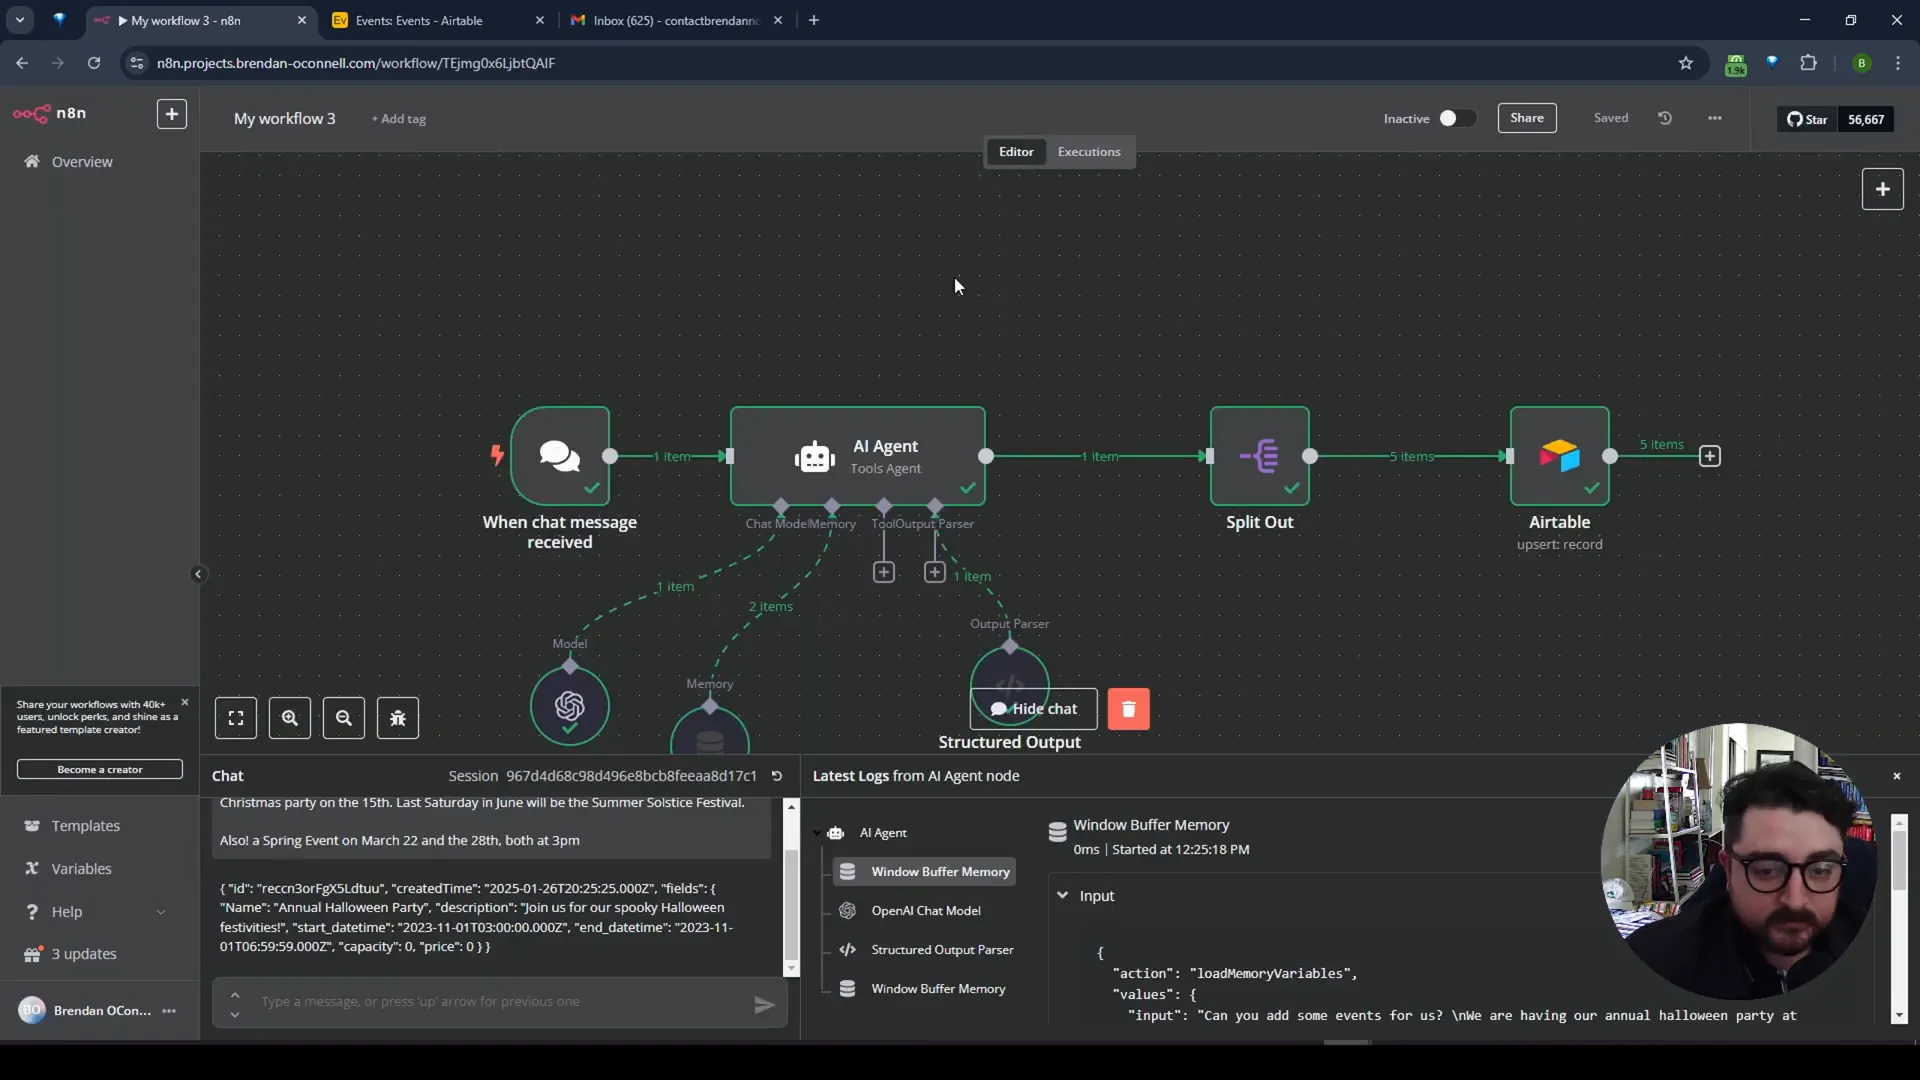Viewport: 1920px width, 1080px height.
Task: Open the 3 updates notification
Action: tap(84, 954)
